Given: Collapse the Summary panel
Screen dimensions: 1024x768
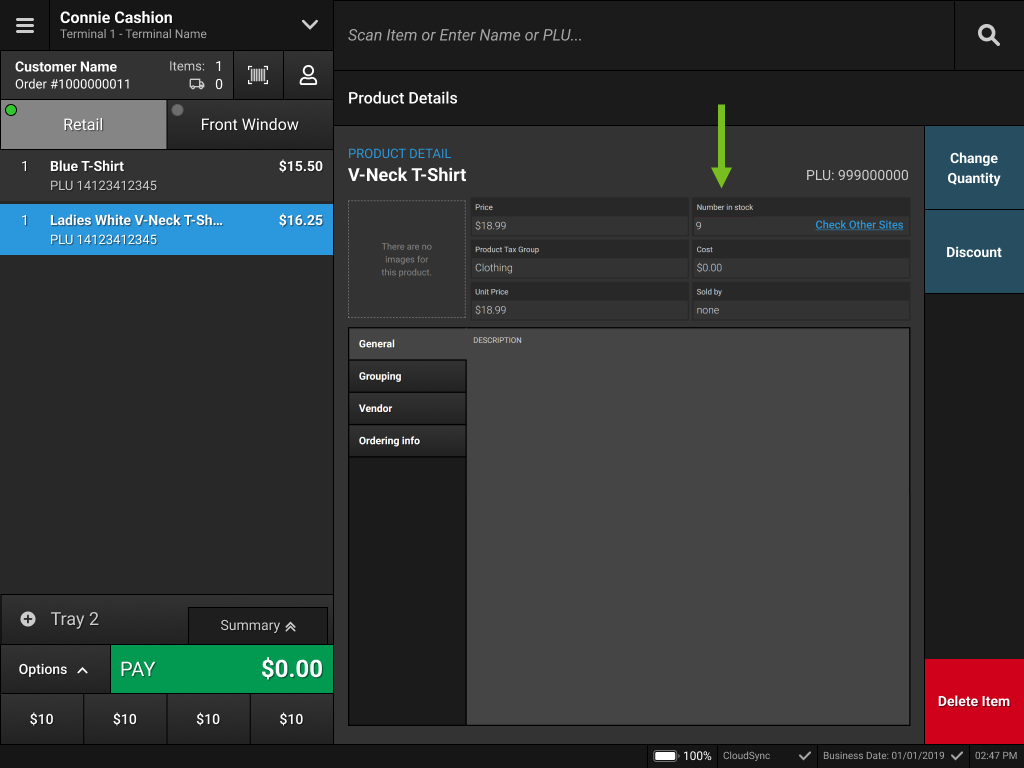Looking at the screenshot, I should (258, 625).
